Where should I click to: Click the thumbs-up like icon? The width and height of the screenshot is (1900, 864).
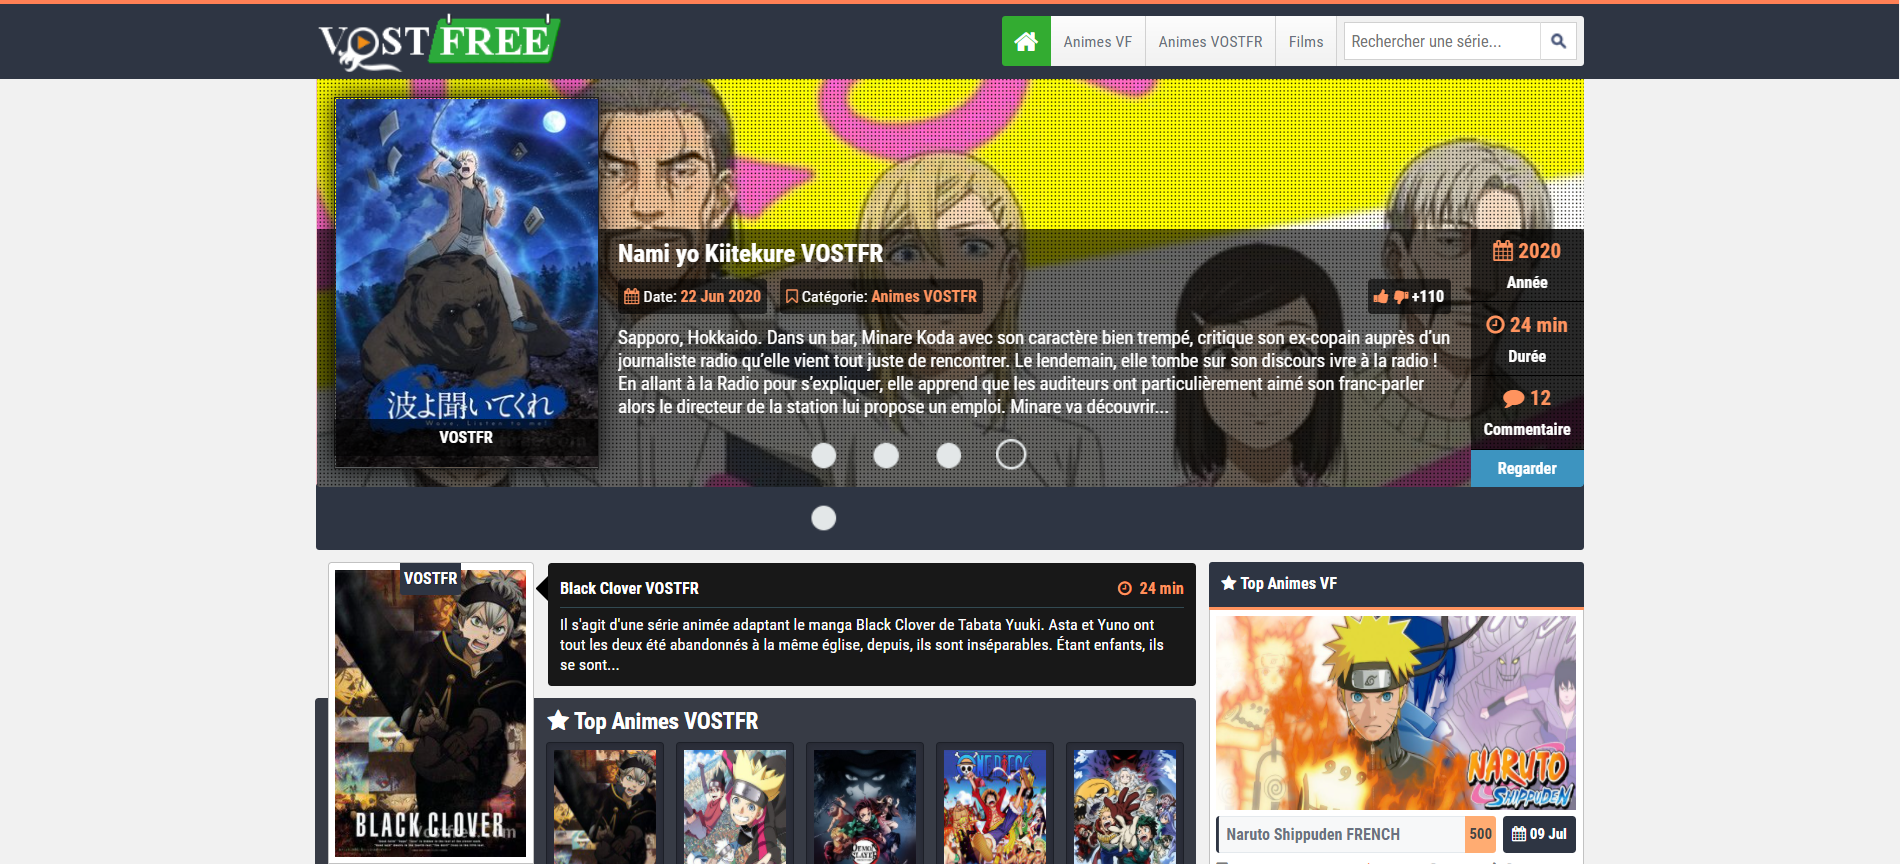click(1381, 297)
